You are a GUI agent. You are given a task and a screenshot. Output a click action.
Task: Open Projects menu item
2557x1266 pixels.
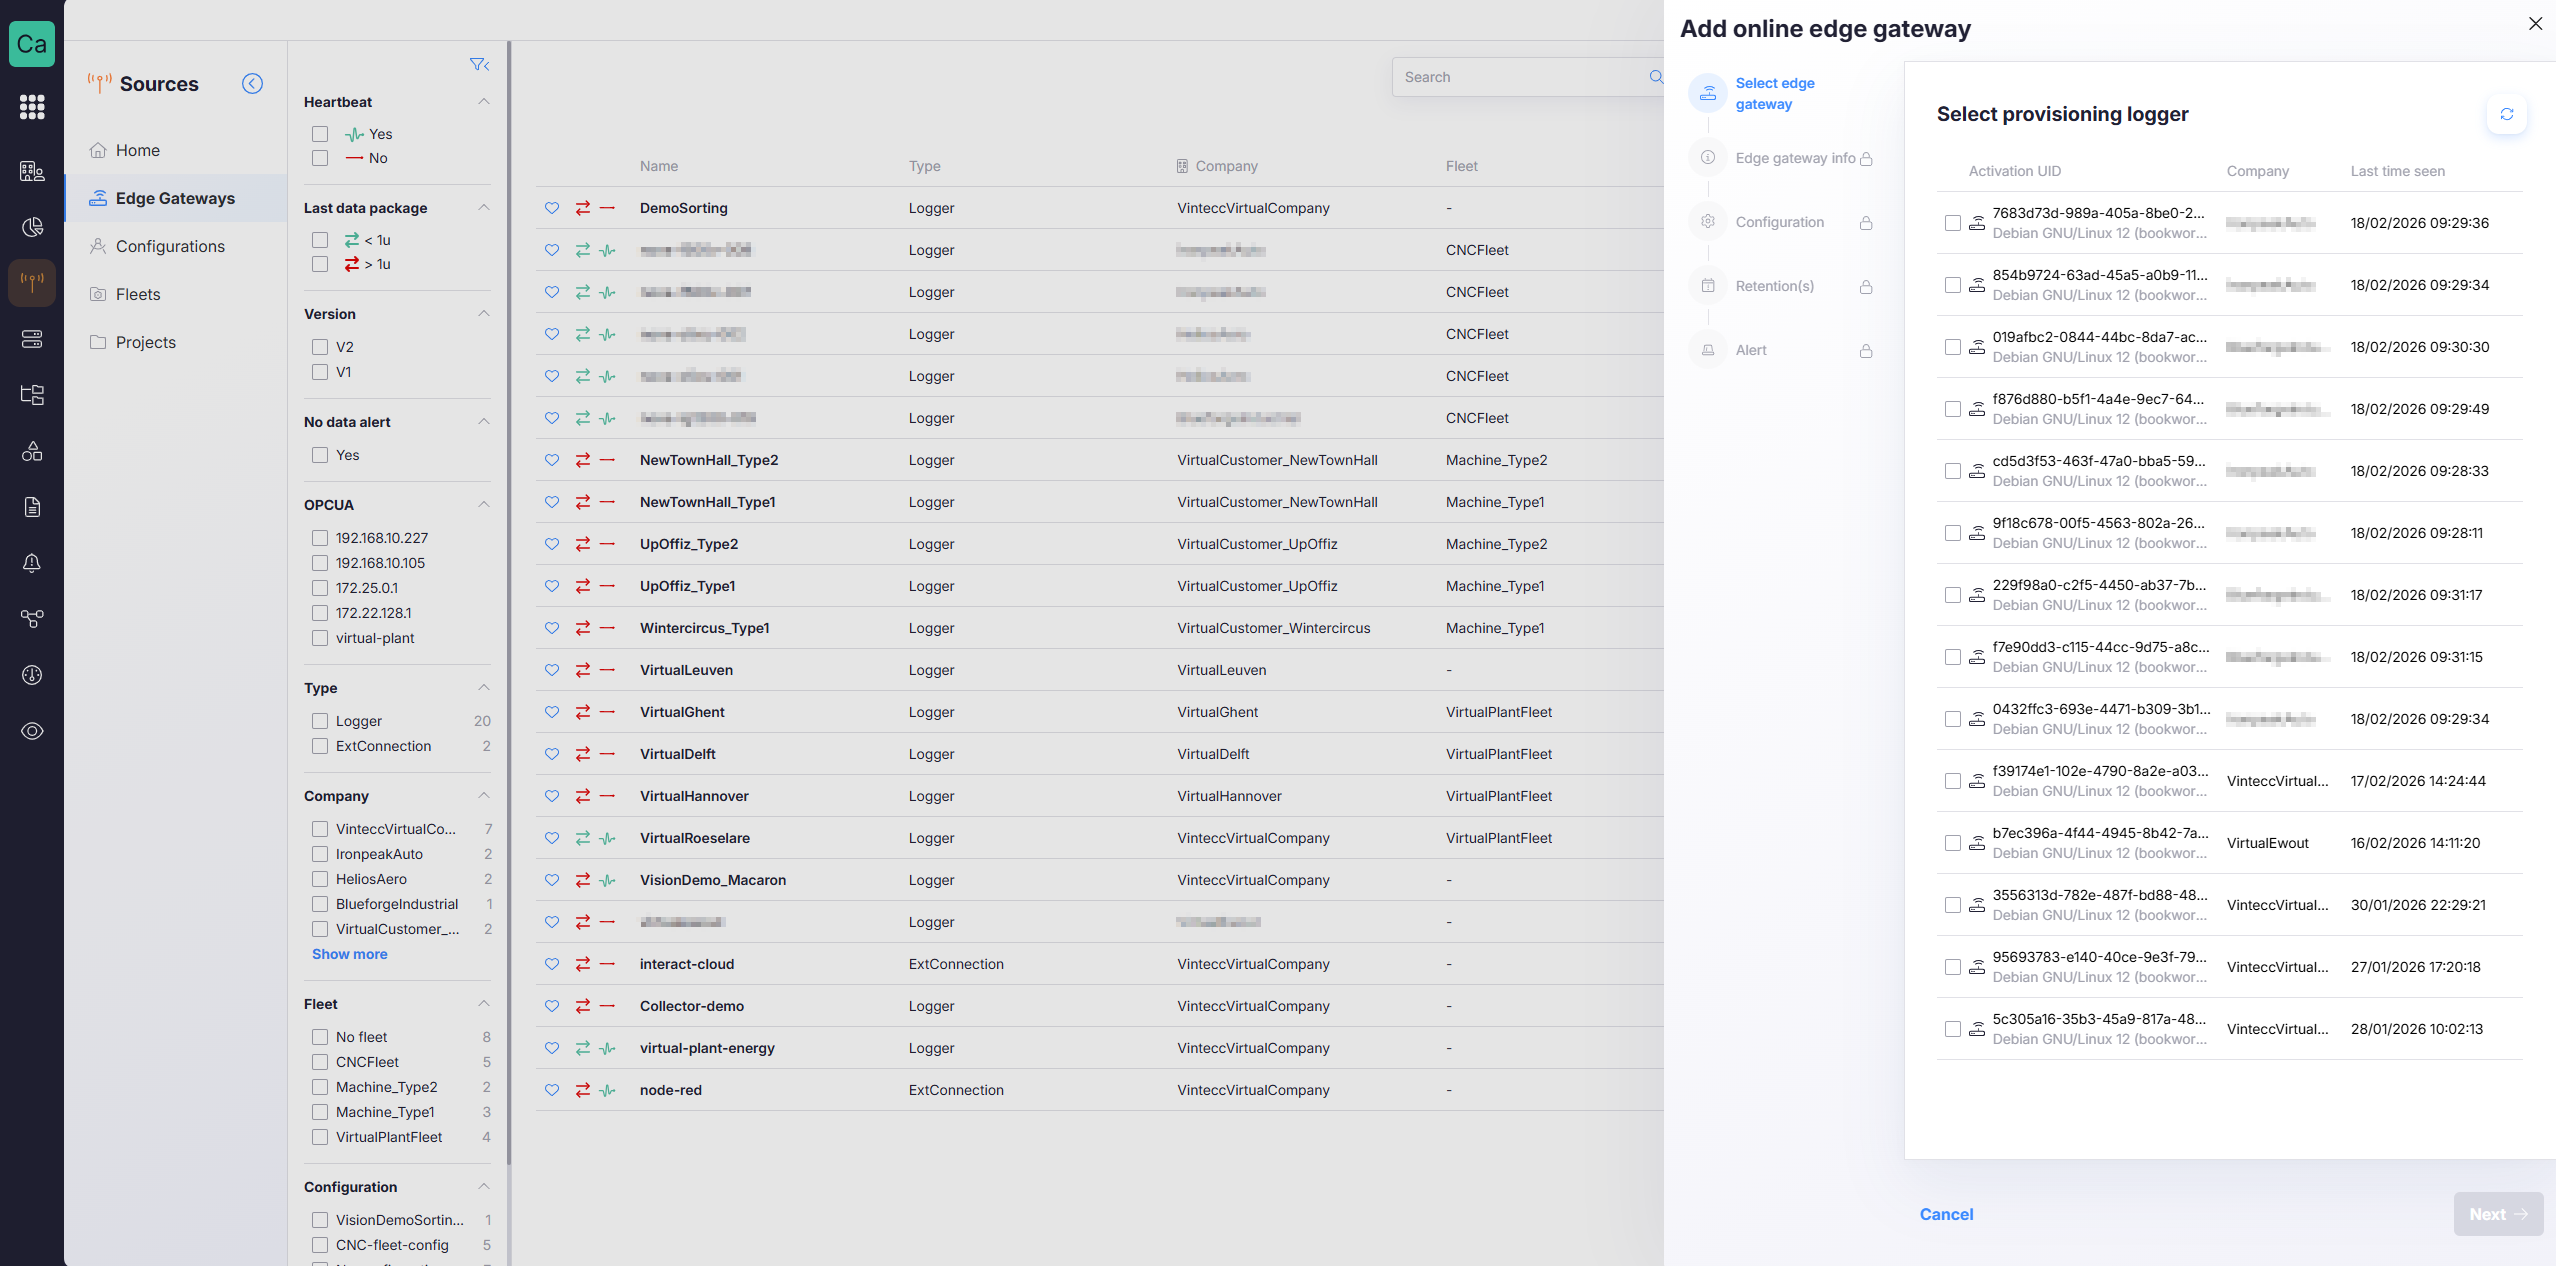[x=176, y=342]
